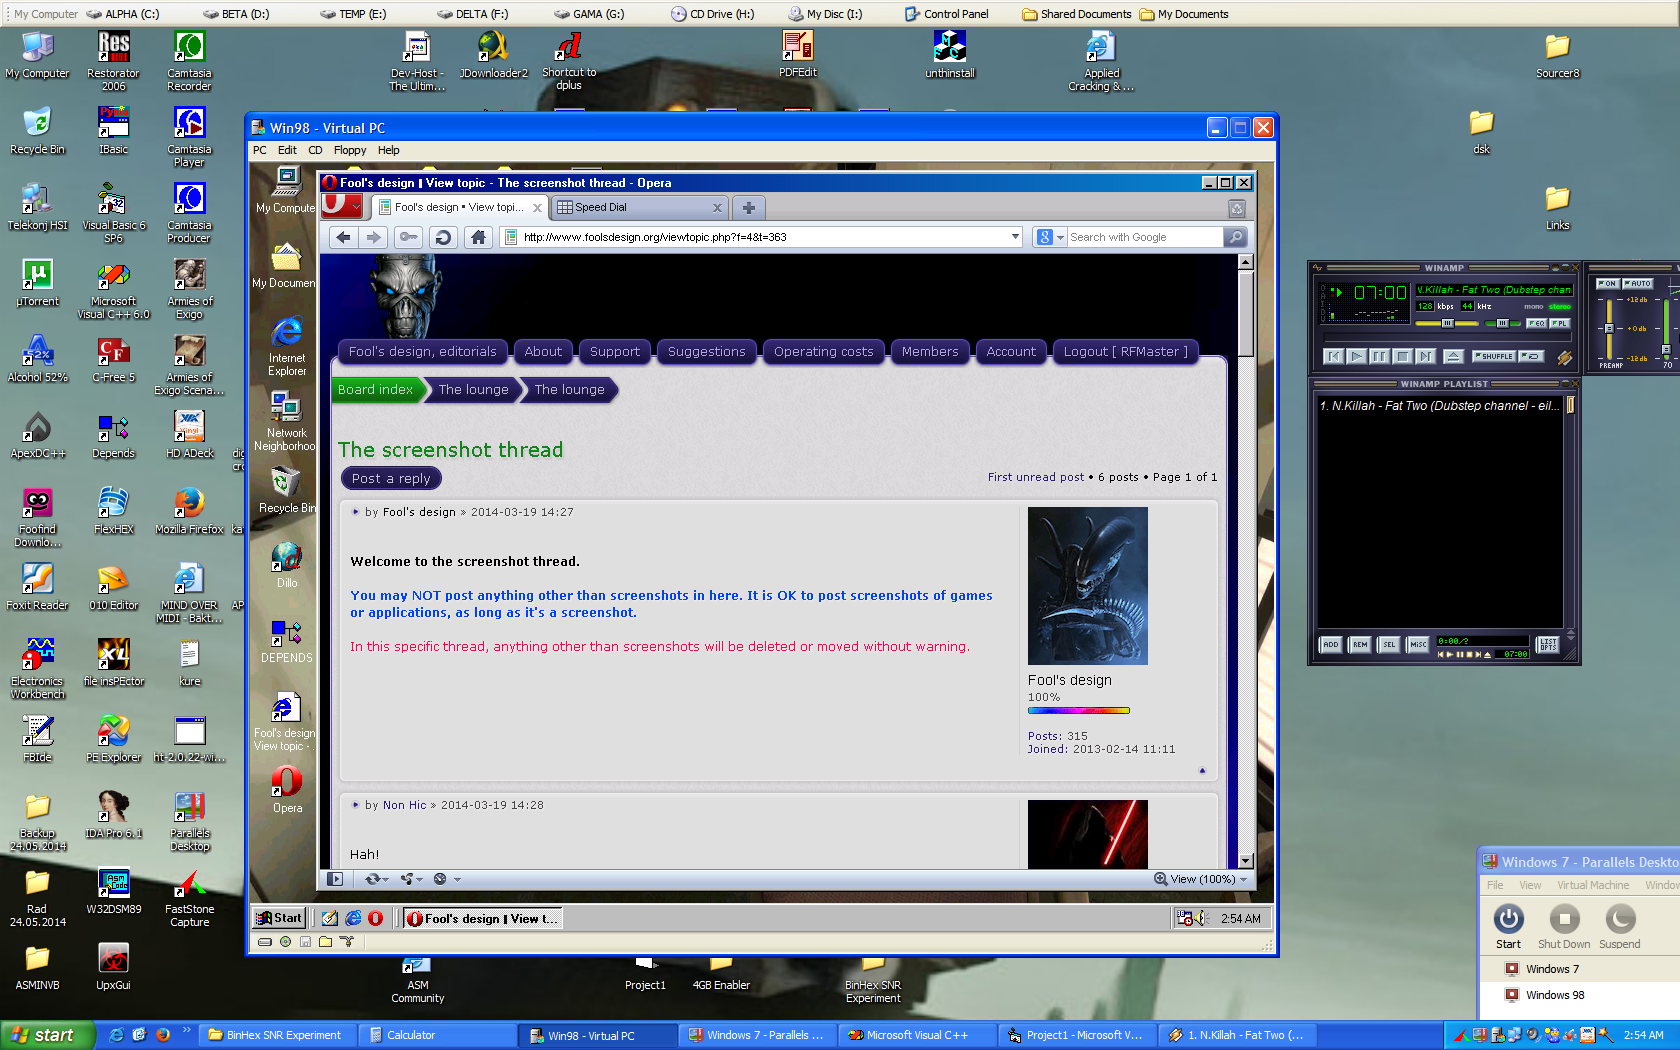This screenshot has width=1680, height=1050.
Task: Open Calculator from the XP taskbar
Action: coord(437,1035)
